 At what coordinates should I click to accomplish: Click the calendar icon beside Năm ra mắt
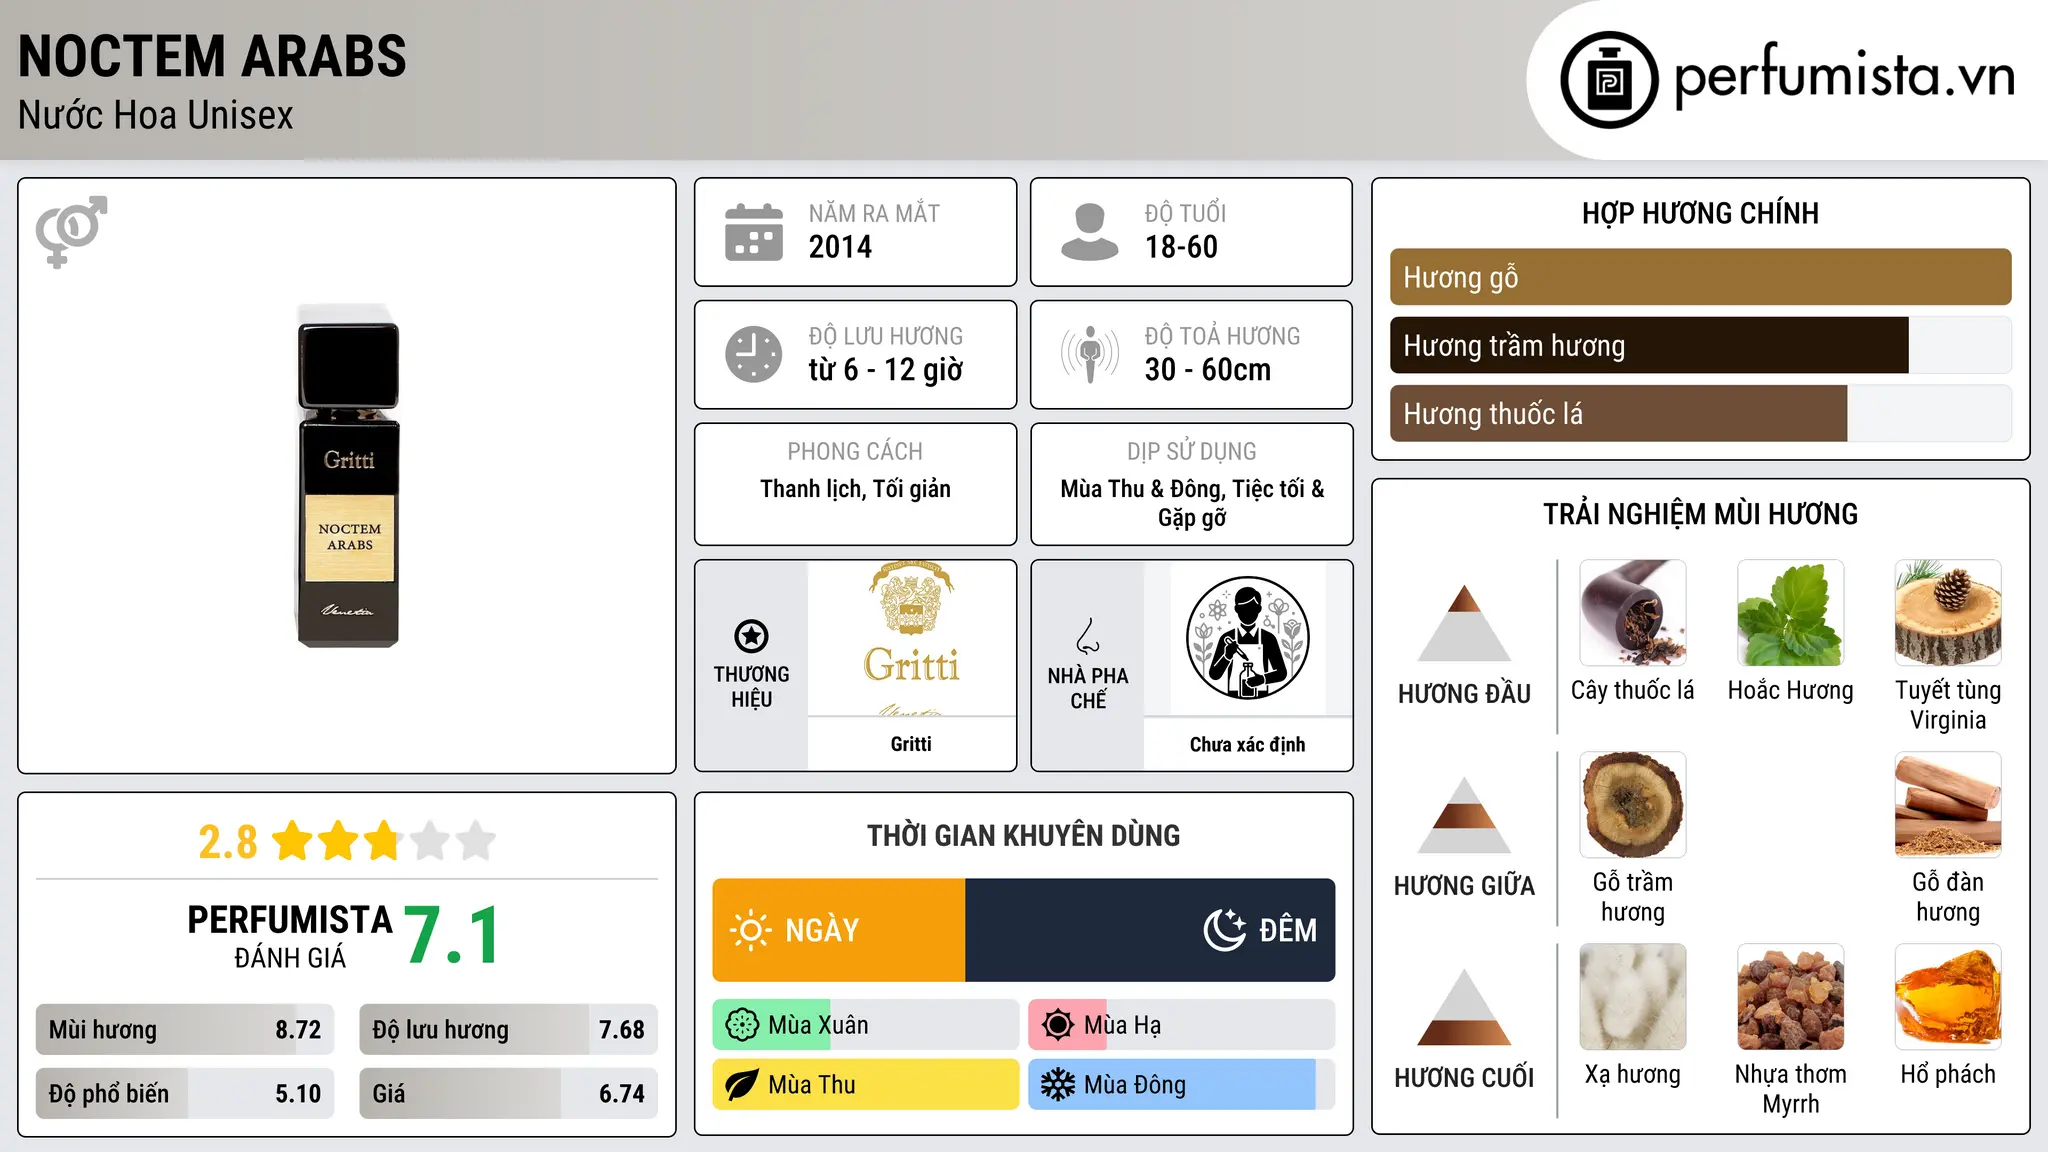(754, 232)
